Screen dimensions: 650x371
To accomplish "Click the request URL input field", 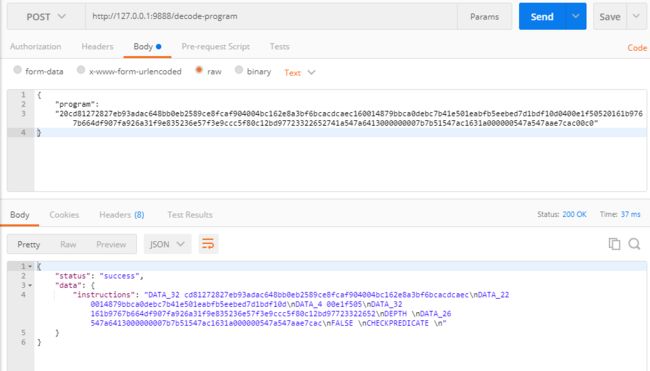I will tap(271, 17).
